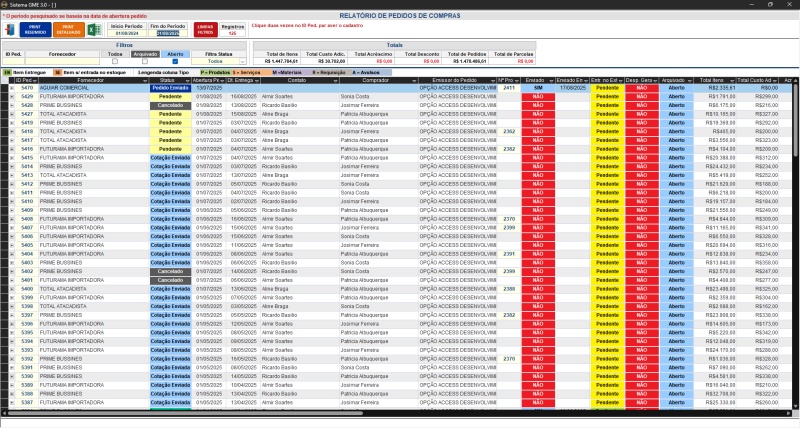Export report with the Excel icon
This screenshot has width=800, height=428.
[x=93, y=31]
